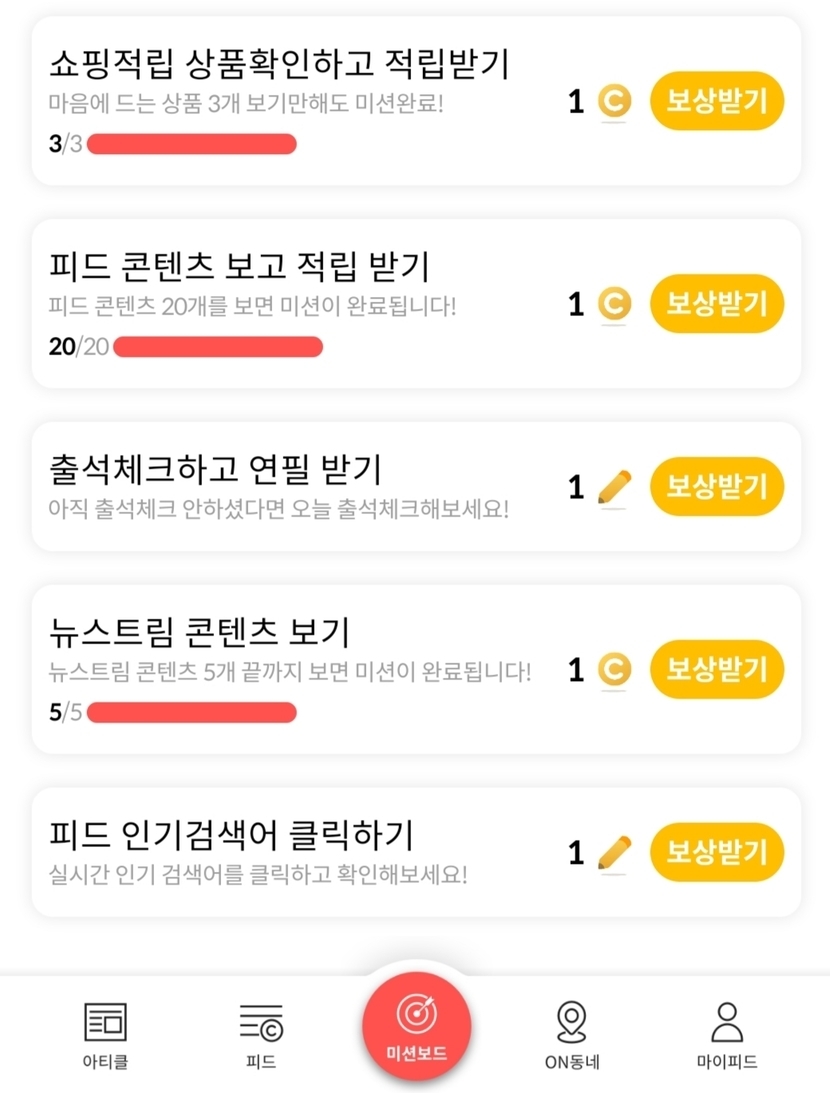Click the 5/5 red progress bar

(x=192, y=712)
